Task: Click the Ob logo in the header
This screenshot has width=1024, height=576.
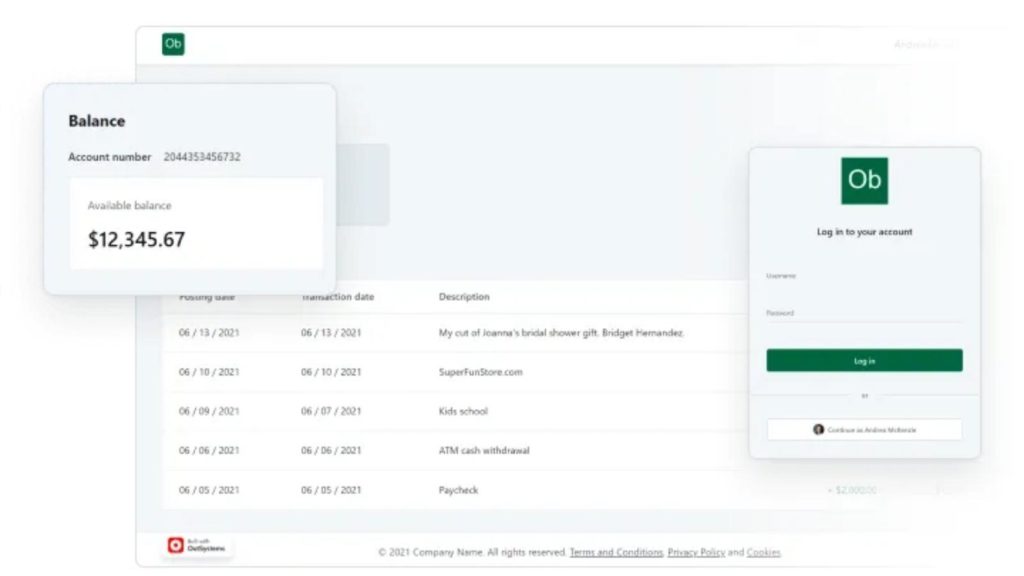Action: 172,43
